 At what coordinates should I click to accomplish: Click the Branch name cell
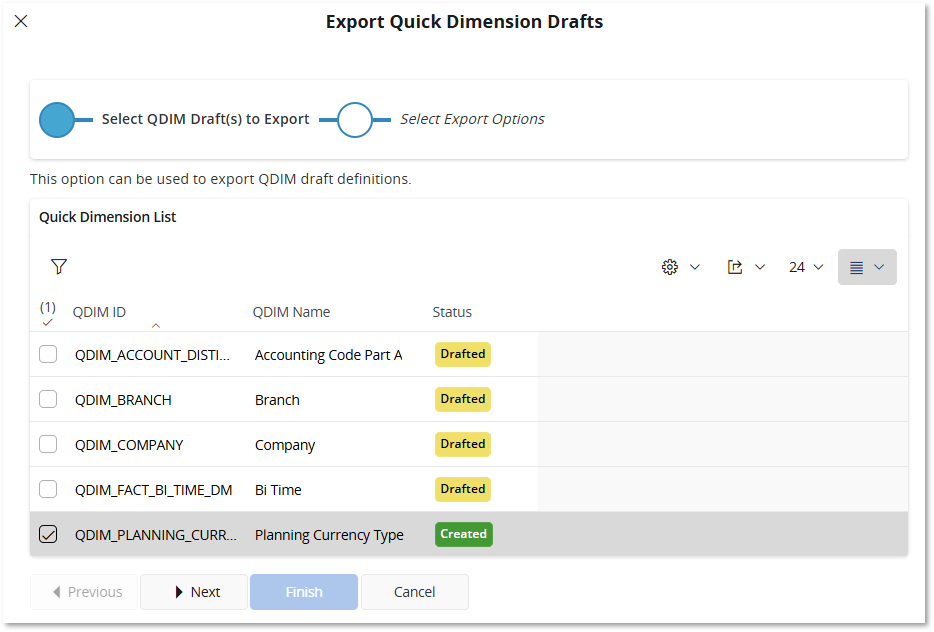(278, 400)
